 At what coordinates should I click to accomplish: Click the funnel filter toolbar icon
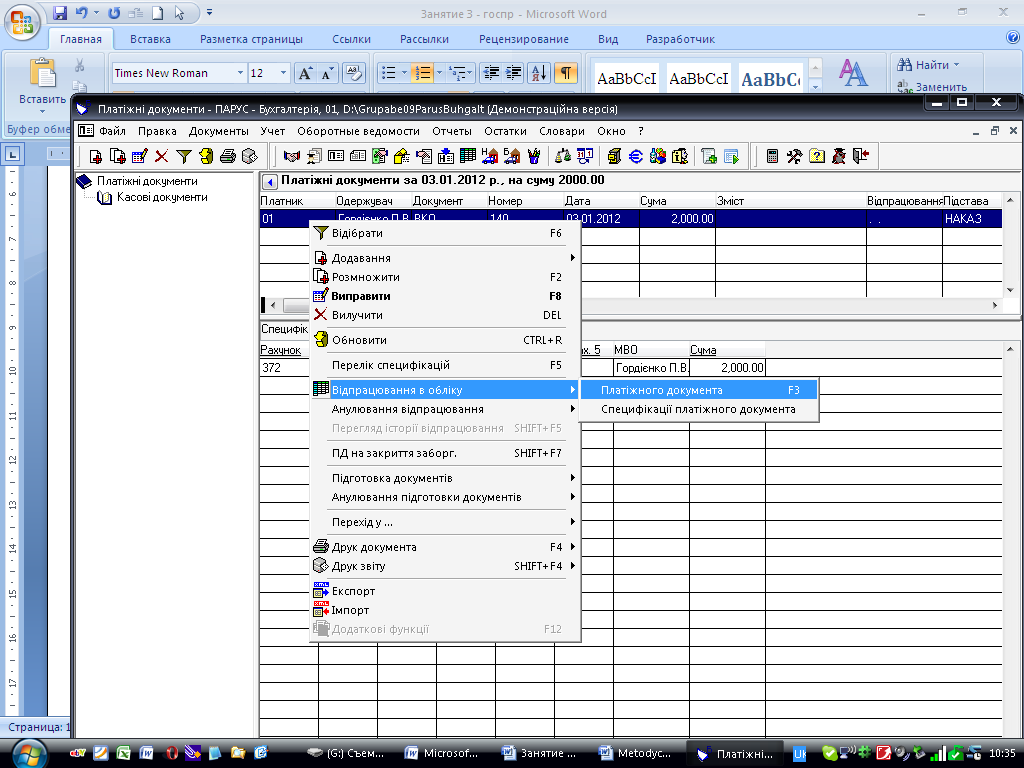[184, 156]
